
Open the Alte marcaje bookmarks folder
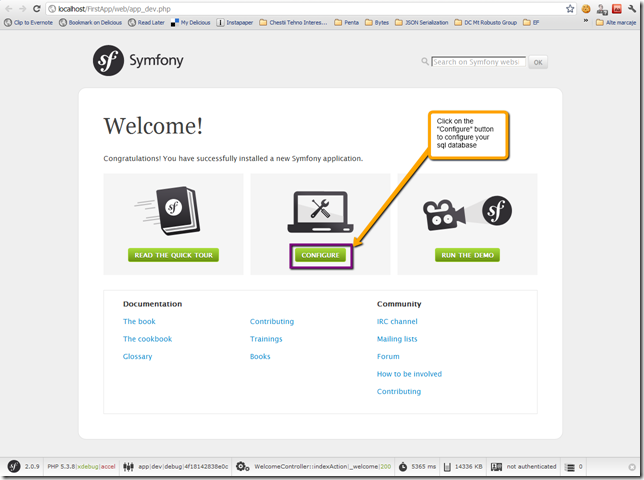(616, 23)
